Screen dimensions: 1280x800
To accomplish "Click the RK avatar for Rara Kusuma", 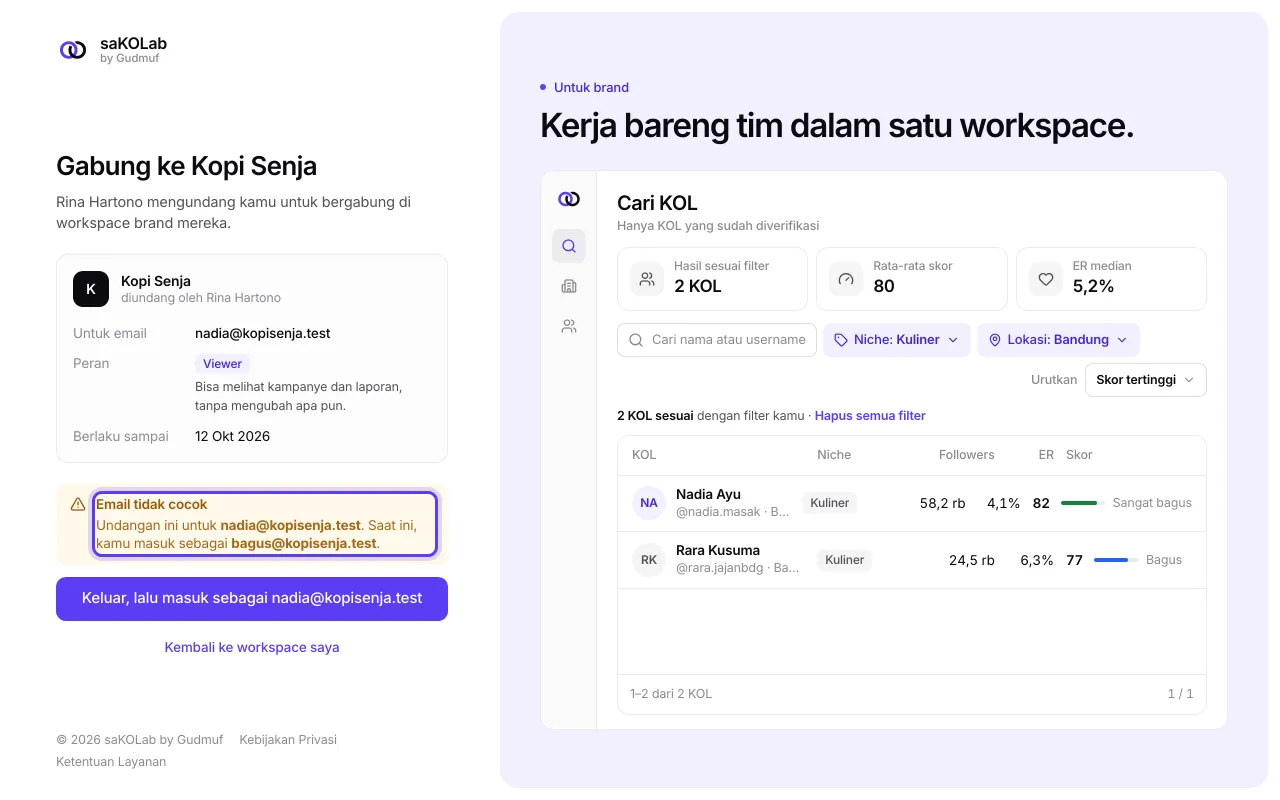I will [649, 560].
